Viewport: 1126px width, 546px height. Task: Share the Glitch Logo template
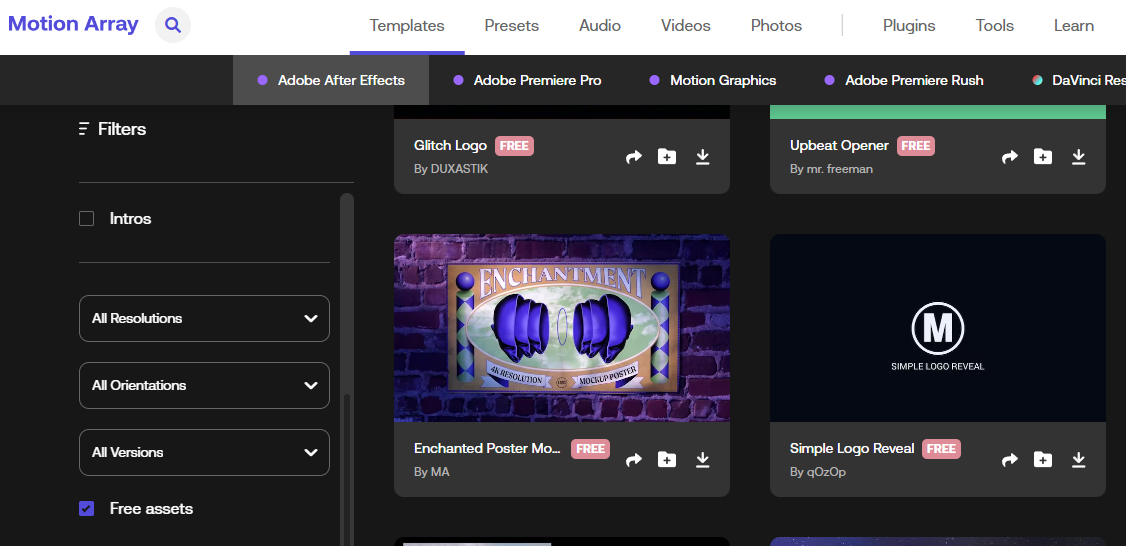tap(633, 157)
